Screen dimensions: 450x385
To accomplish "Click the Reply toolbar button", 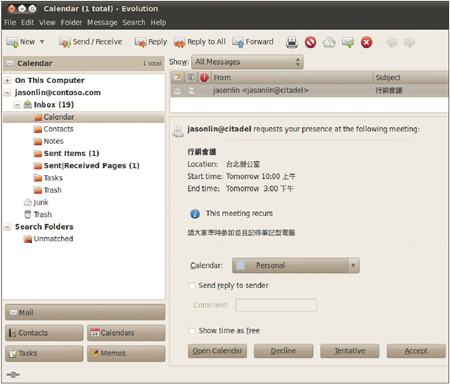I will [151, 42].
